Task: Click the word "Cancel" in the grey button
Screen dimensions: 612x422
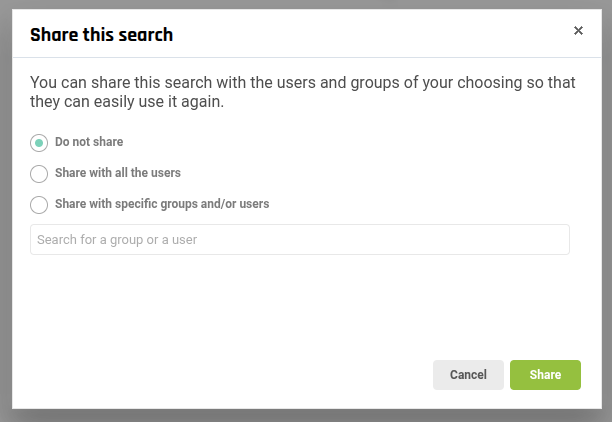Action: click(468, 375)
